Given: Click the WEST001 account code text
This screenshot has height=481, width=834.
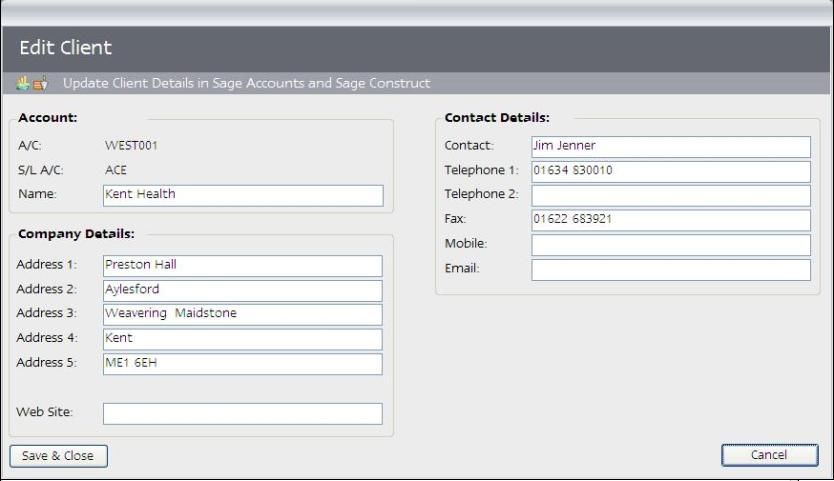Looking at the screenshot, I should point(131,146).
